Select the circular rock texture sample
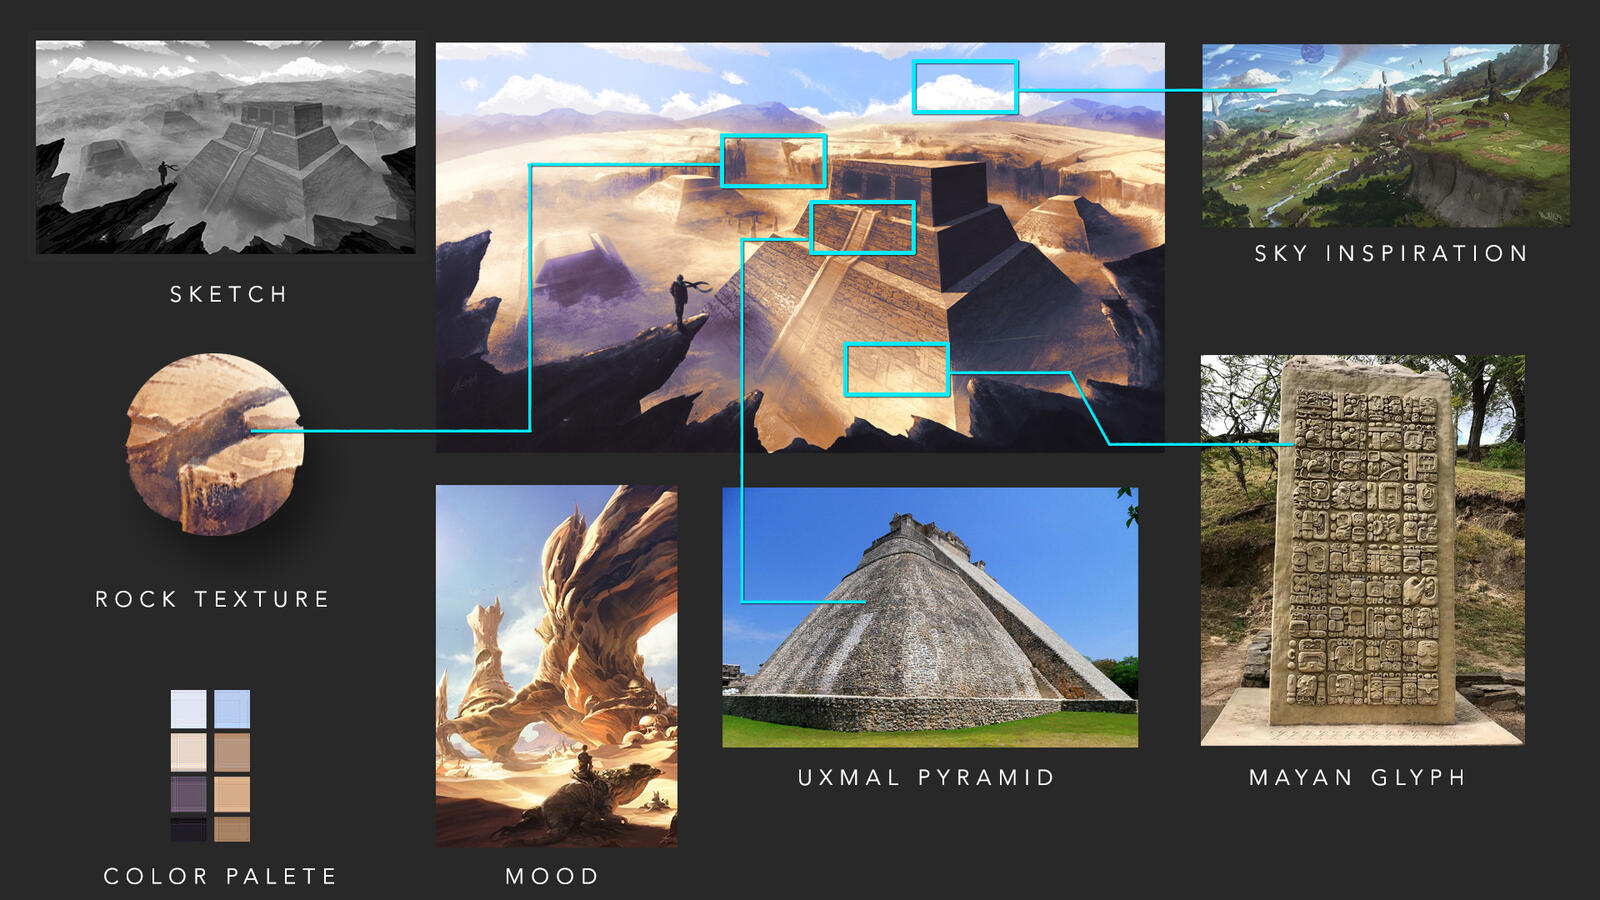 click(214, 444)
